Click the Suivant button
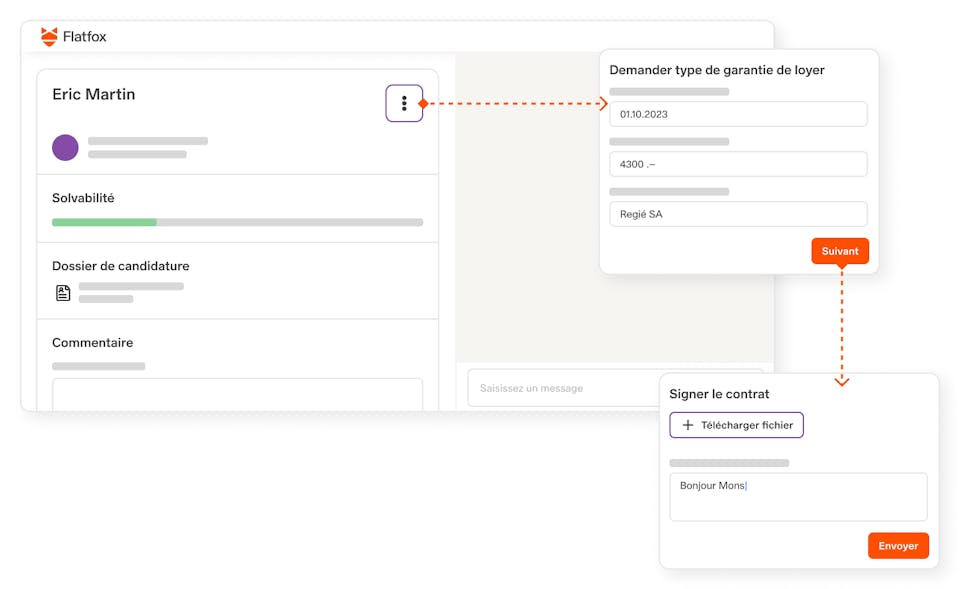 [840, 251]
